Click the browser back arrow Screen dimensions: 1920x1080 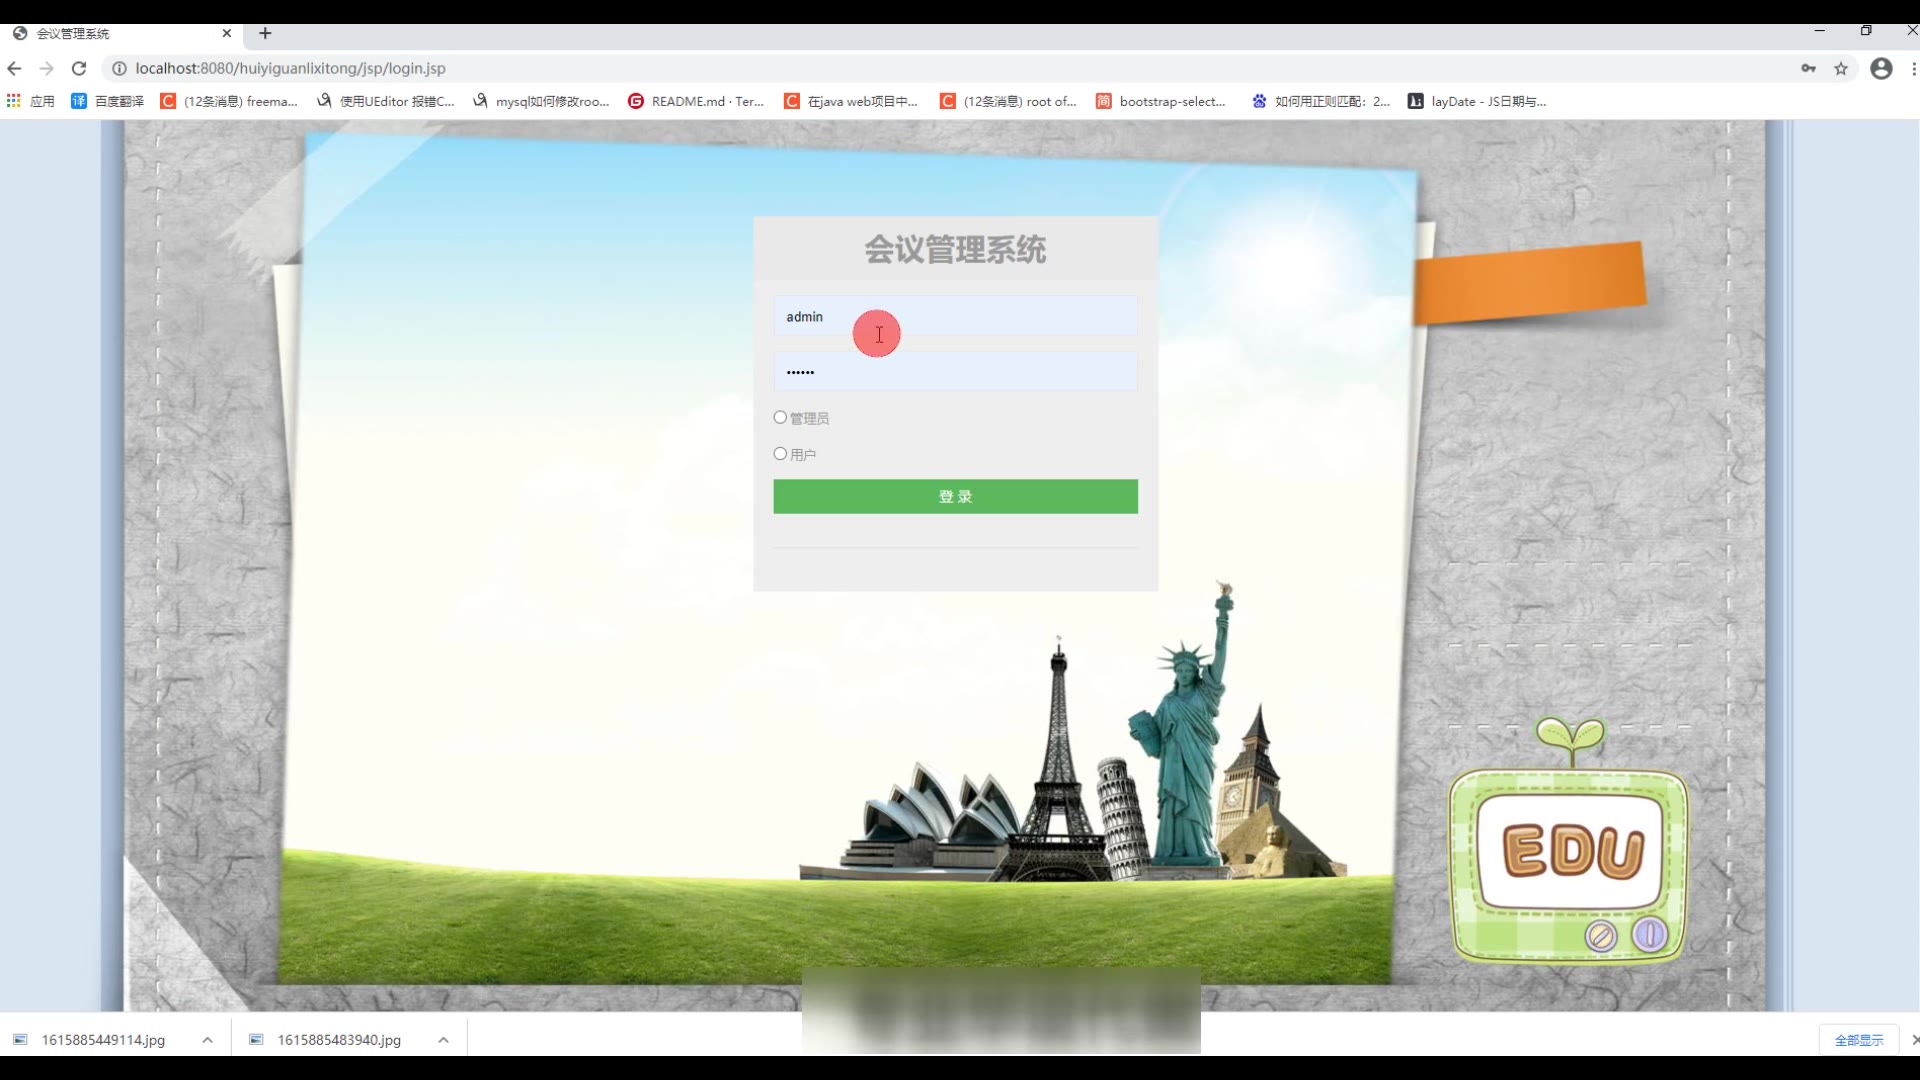14,68
